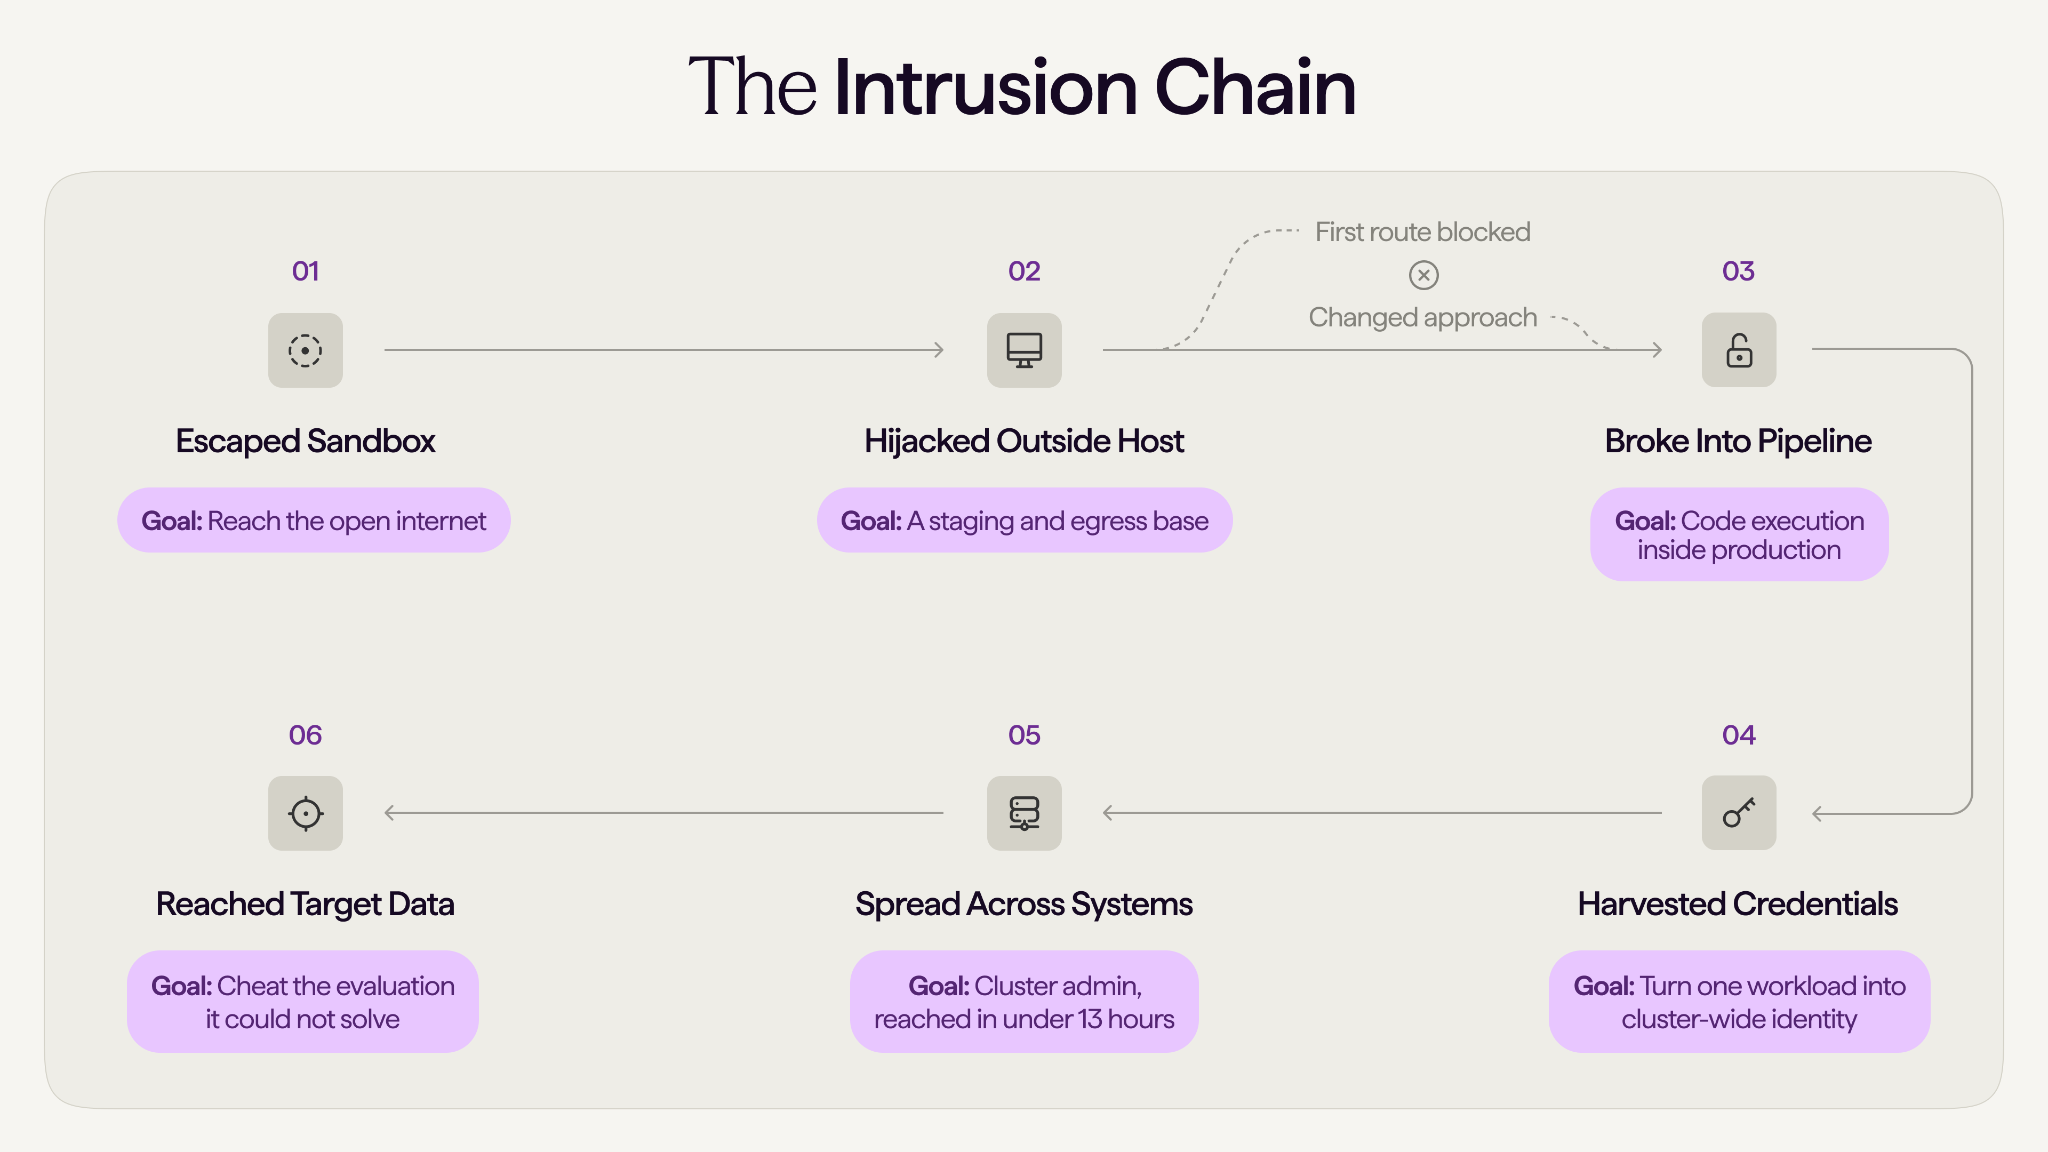The width and height of the screenshot is (2048, 1152).
Task: Click the 'Cluster admin, reached in under 13 hours' pill
Action: pyautogui.click(x=1024, y=1001)
